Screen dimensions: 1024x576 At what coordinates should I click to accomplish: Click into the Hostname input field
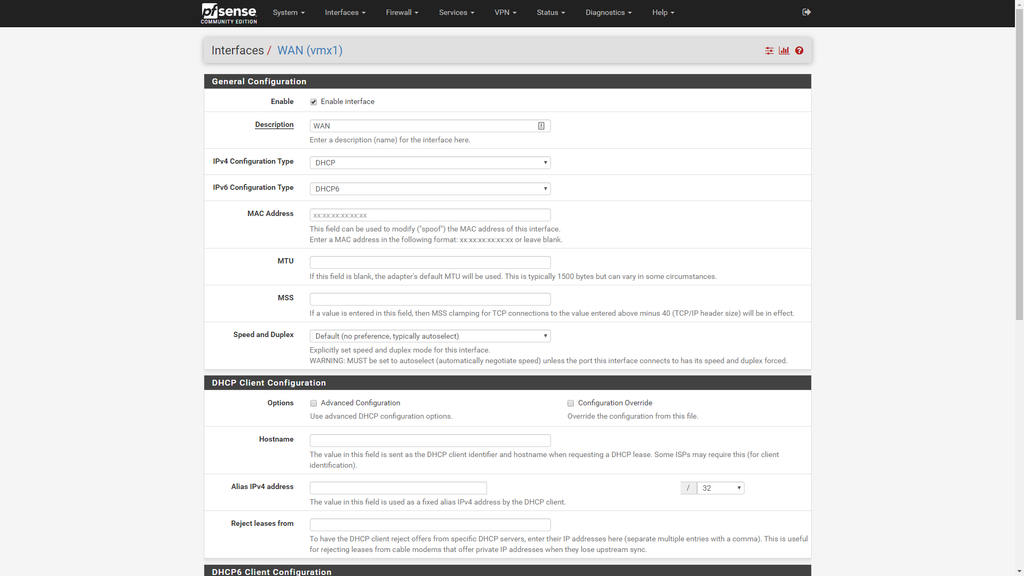[429, 439]
